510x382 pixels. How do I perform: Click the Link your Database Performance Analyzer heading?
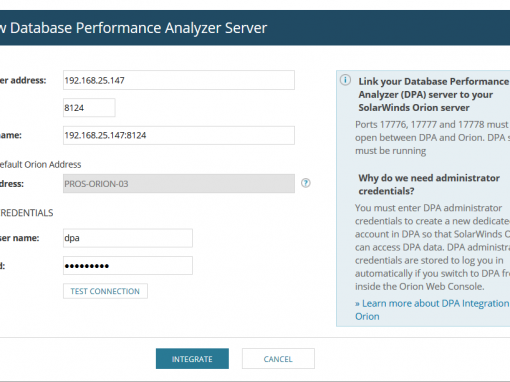coord(434,95)
